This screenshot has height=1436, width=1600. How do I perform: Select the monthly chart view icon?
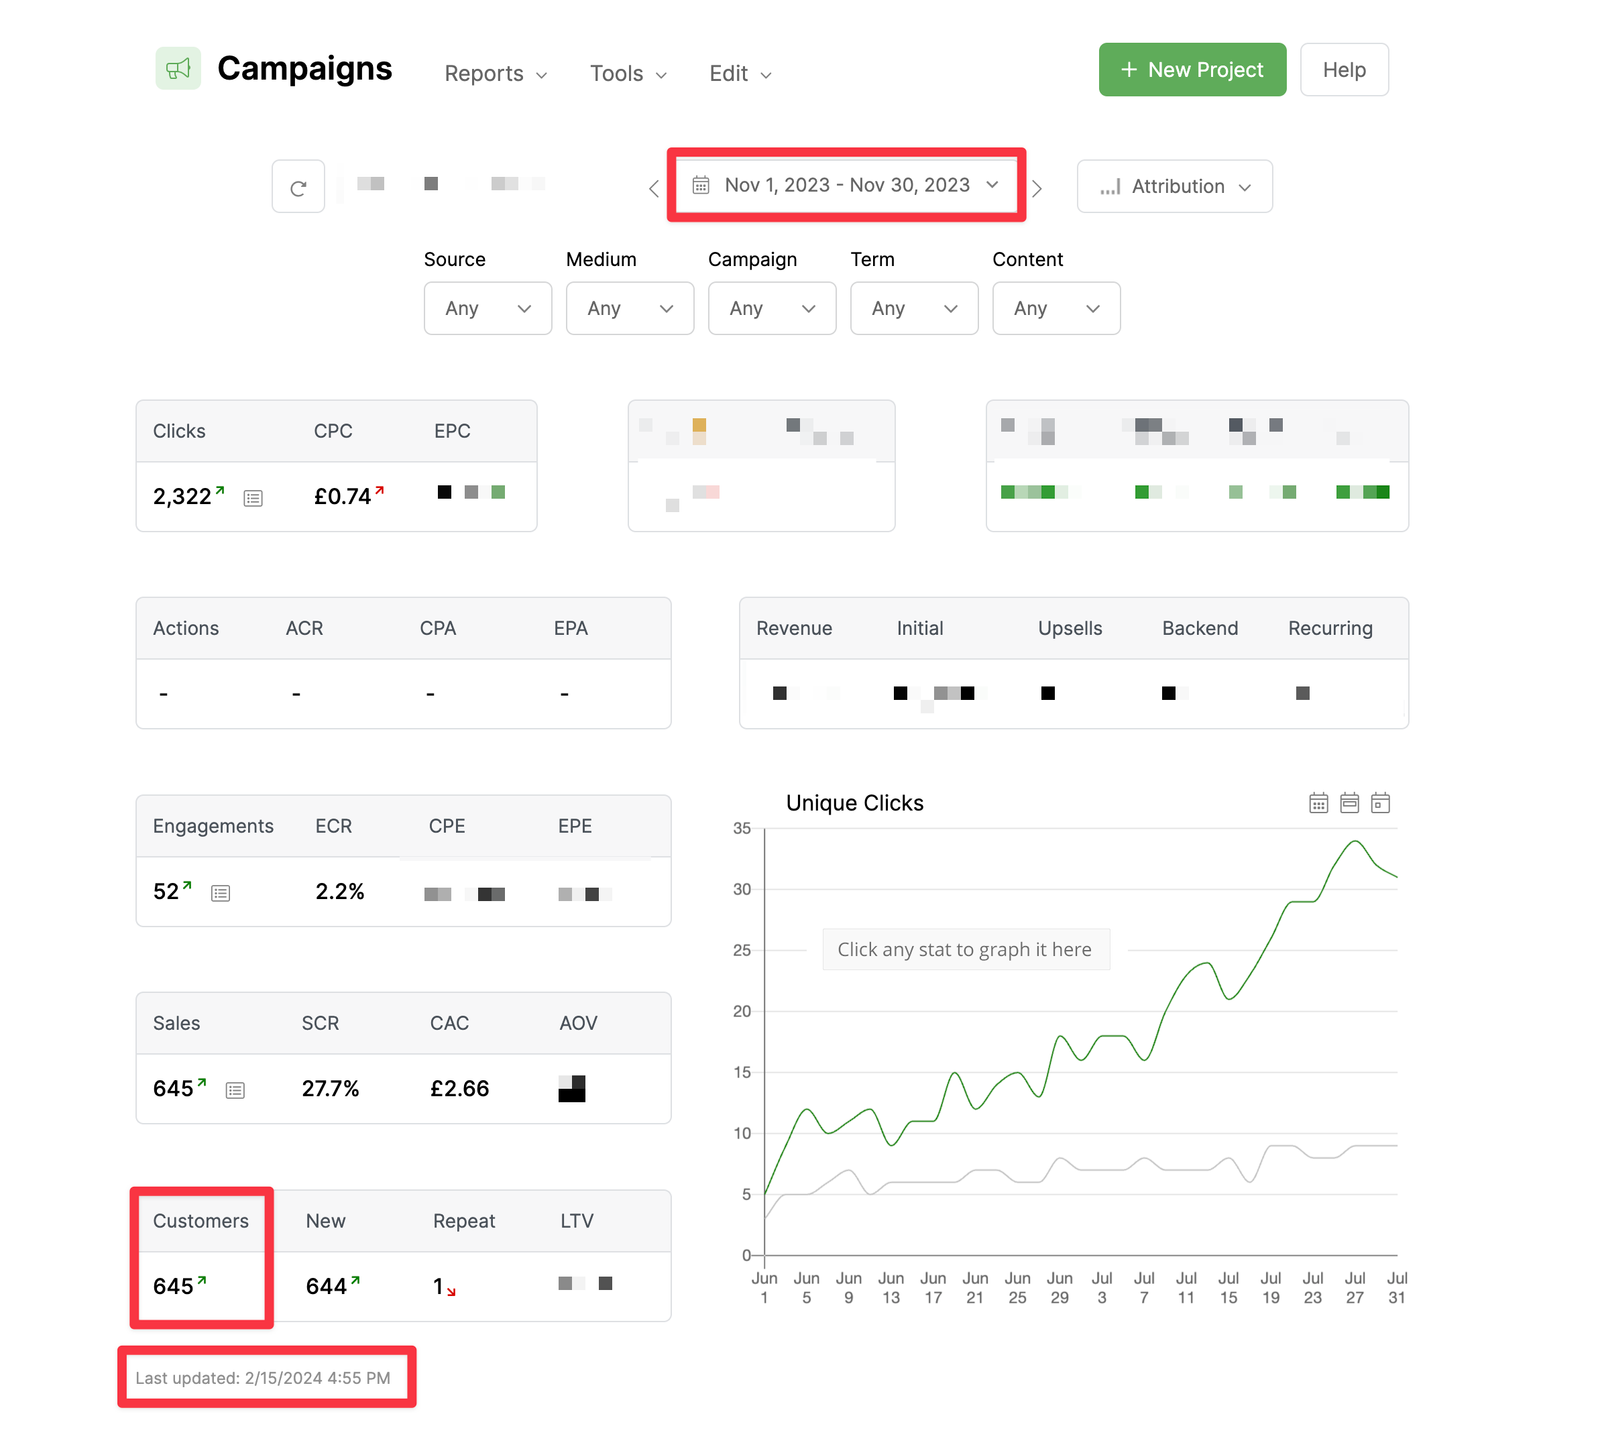pyautogui.click(x=1380, y=803)
